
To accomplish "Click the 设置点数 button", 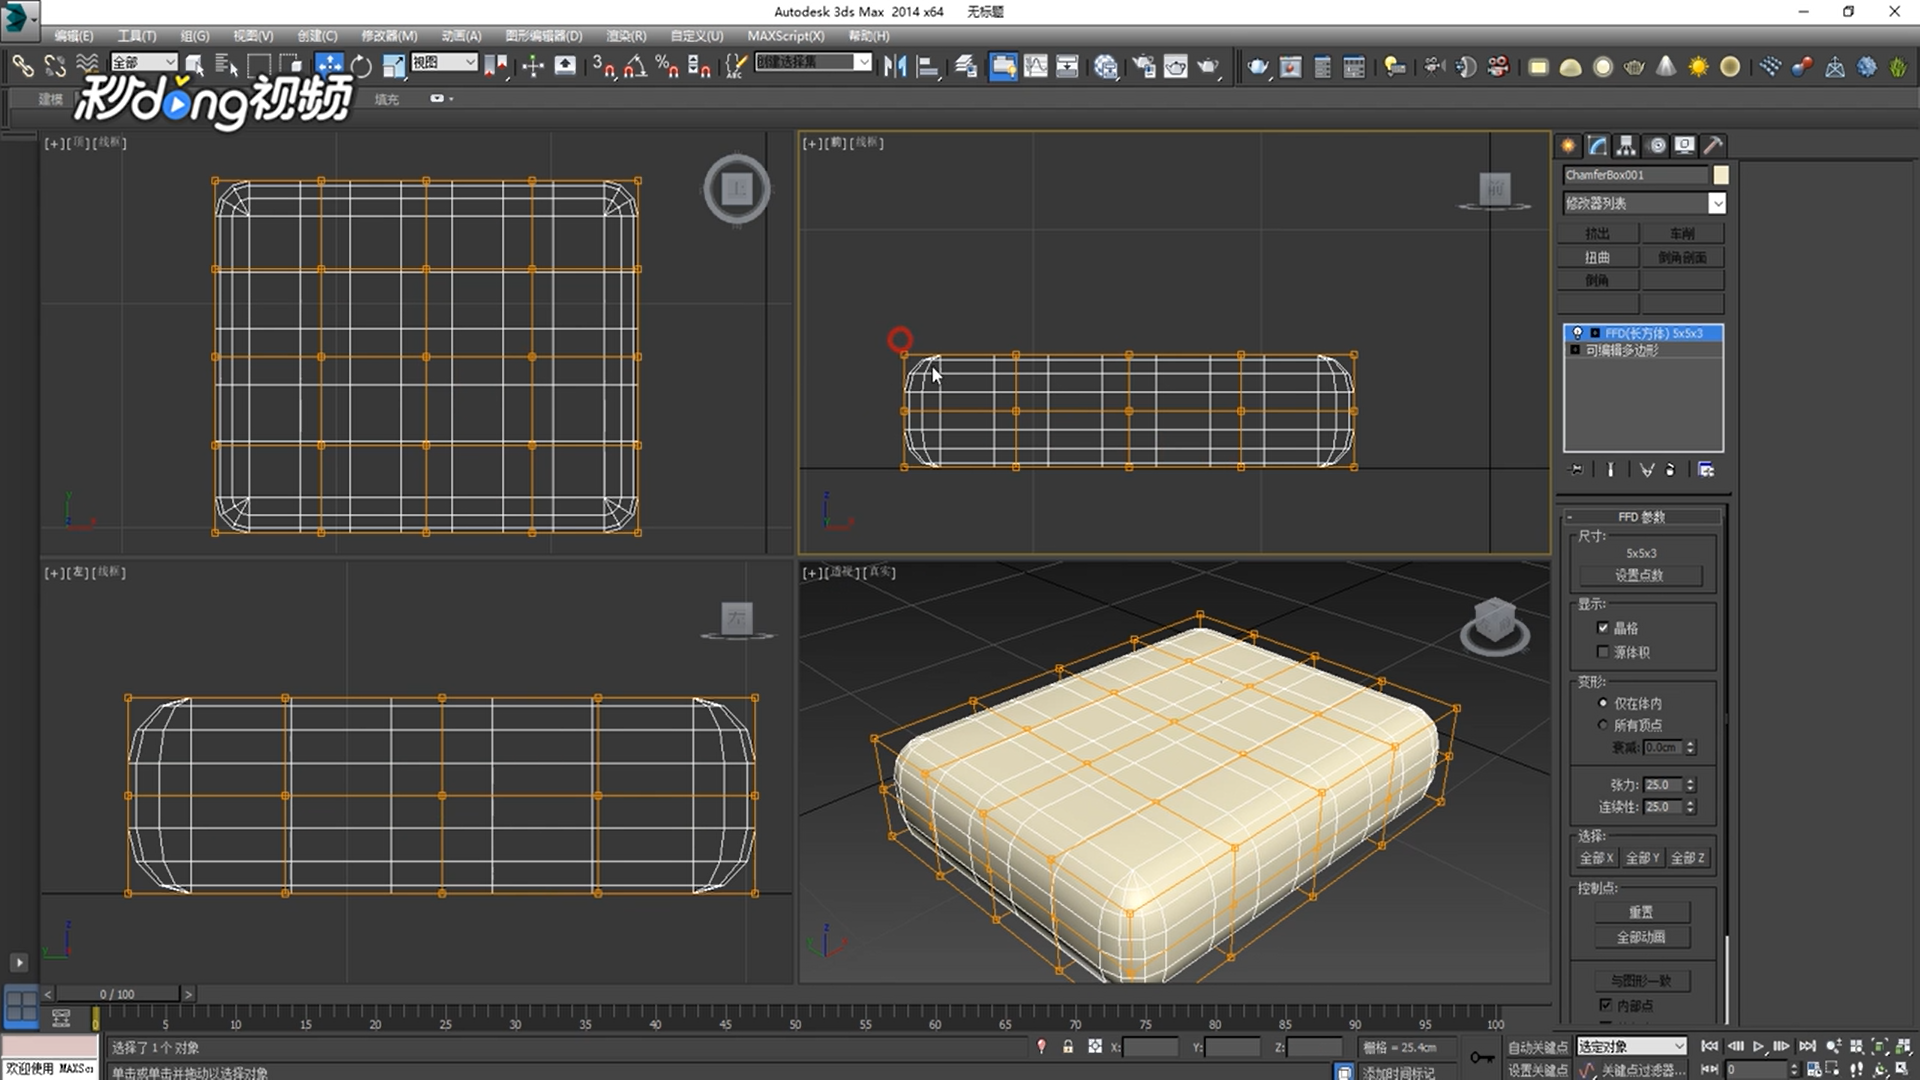I will pyautogui.click(x=1641, y=576).
